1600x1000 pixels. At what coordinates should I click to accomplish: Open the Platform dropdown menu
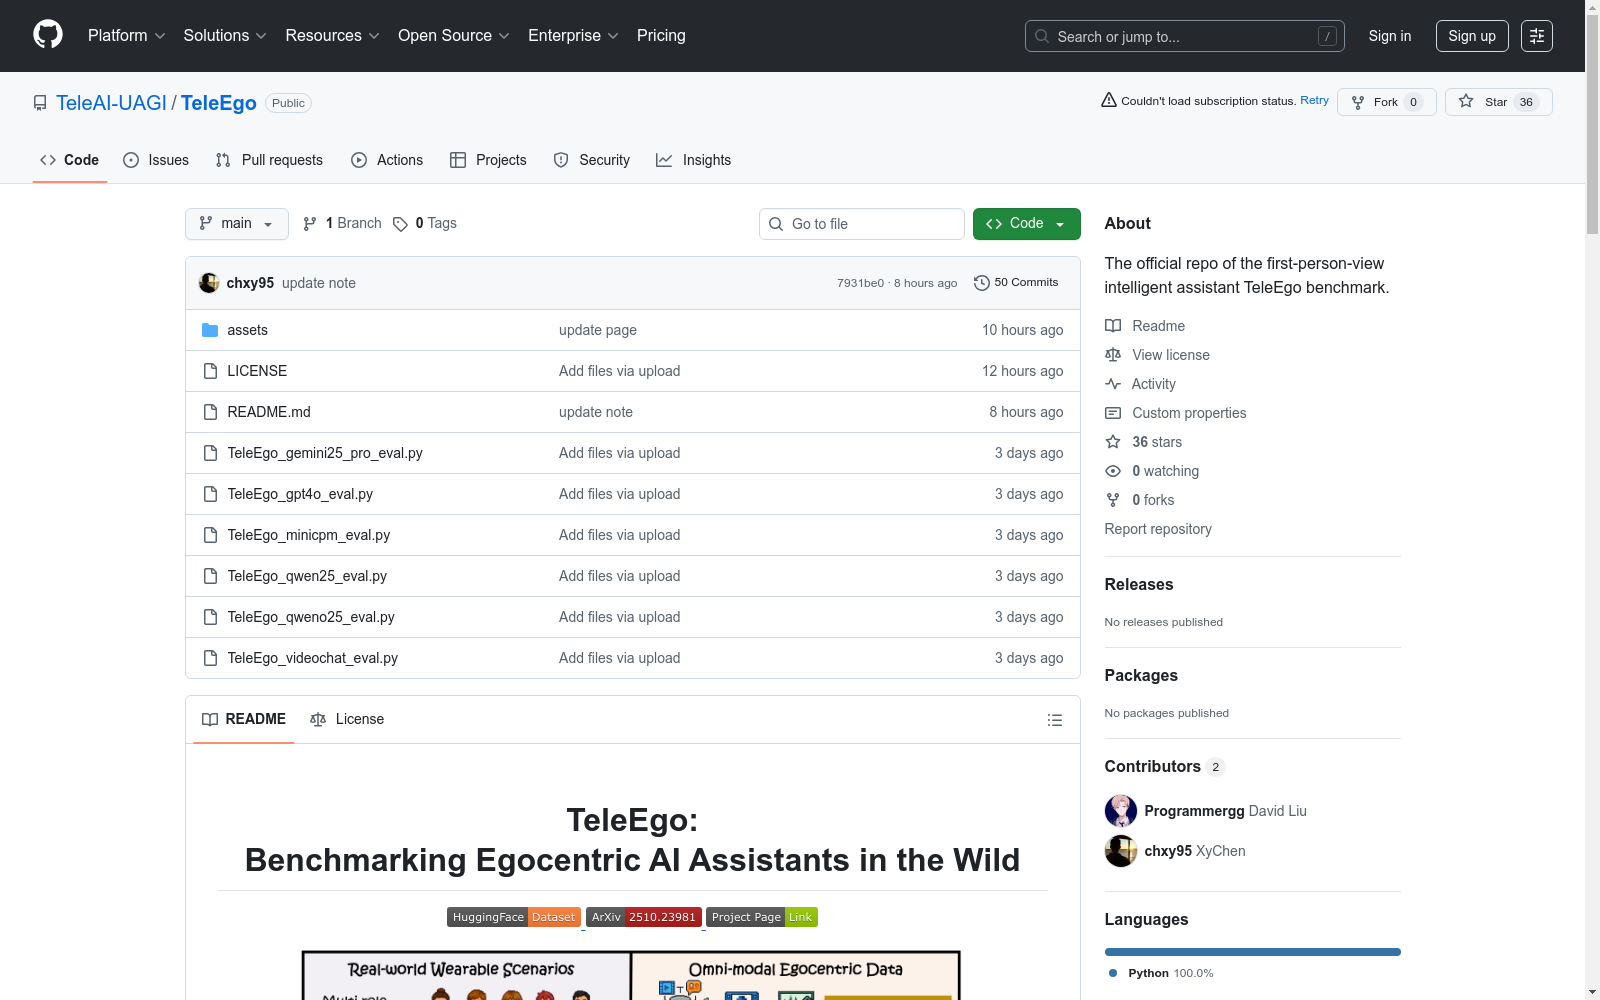tap(127, 36)
